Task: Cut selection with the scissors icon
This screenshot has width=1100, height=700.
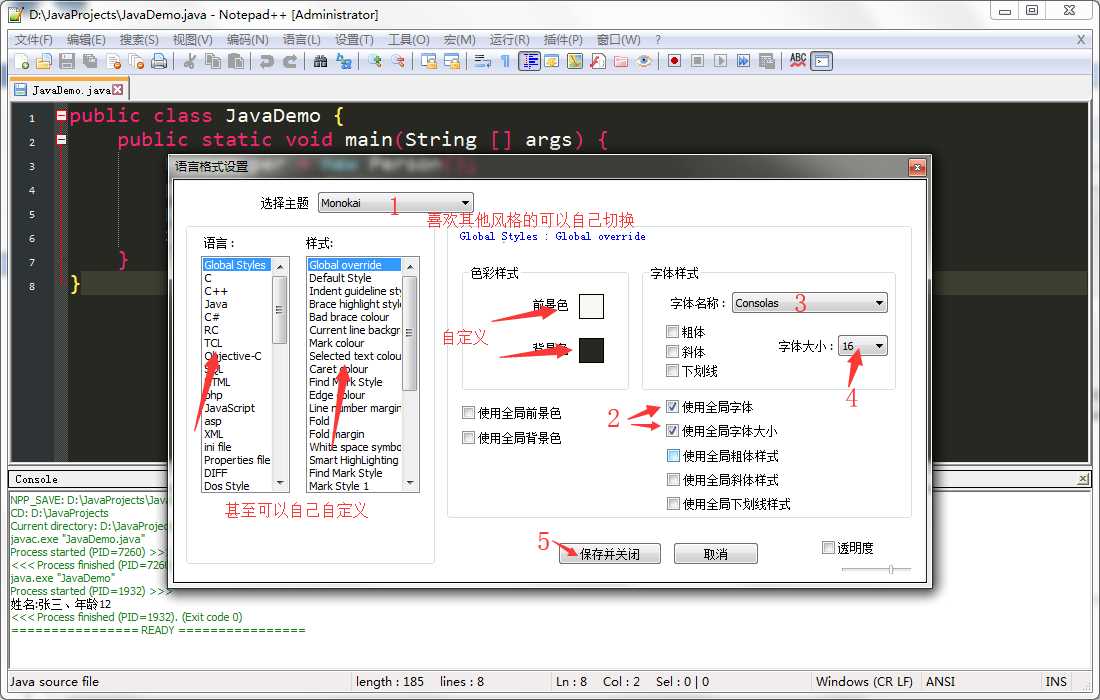Action: [189, 62]
